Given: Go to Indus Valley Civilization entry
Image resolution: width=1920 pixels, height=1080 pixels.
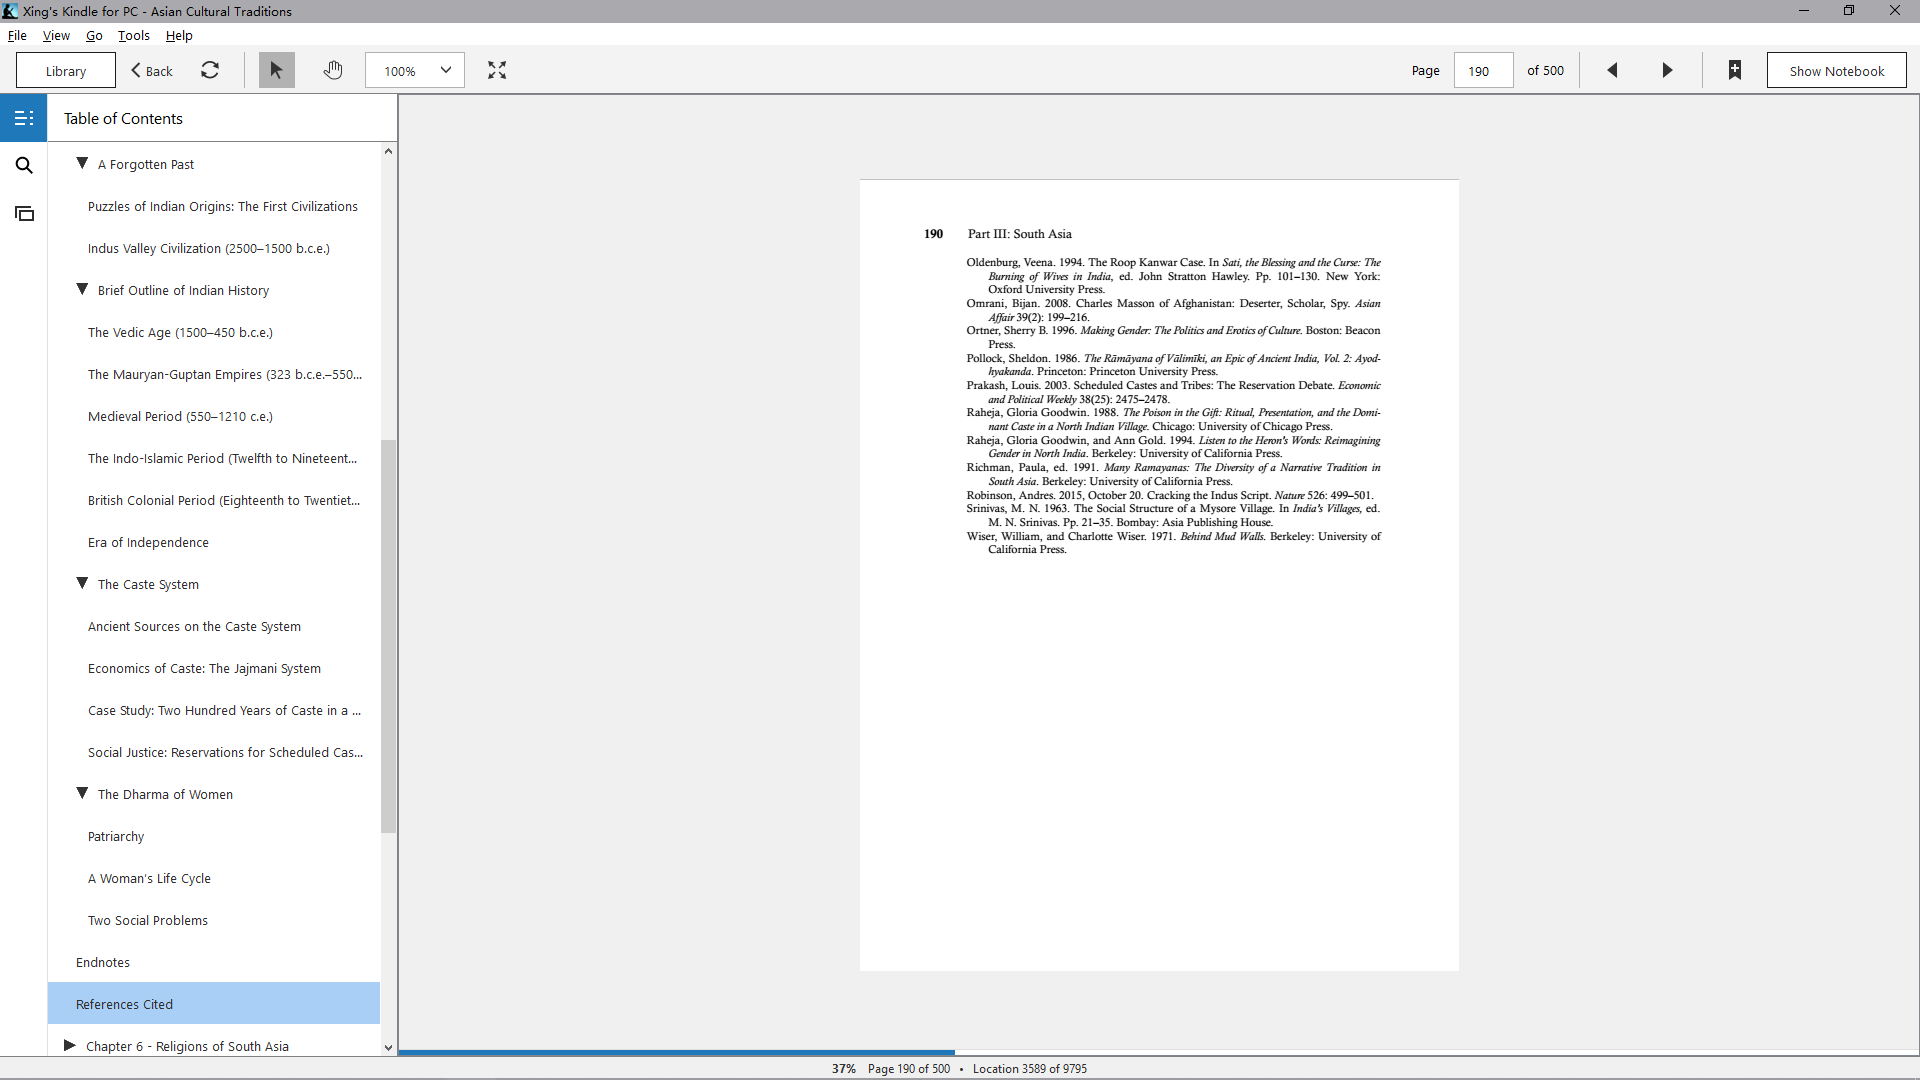Looking at the screenshot, I should point(208,248).
